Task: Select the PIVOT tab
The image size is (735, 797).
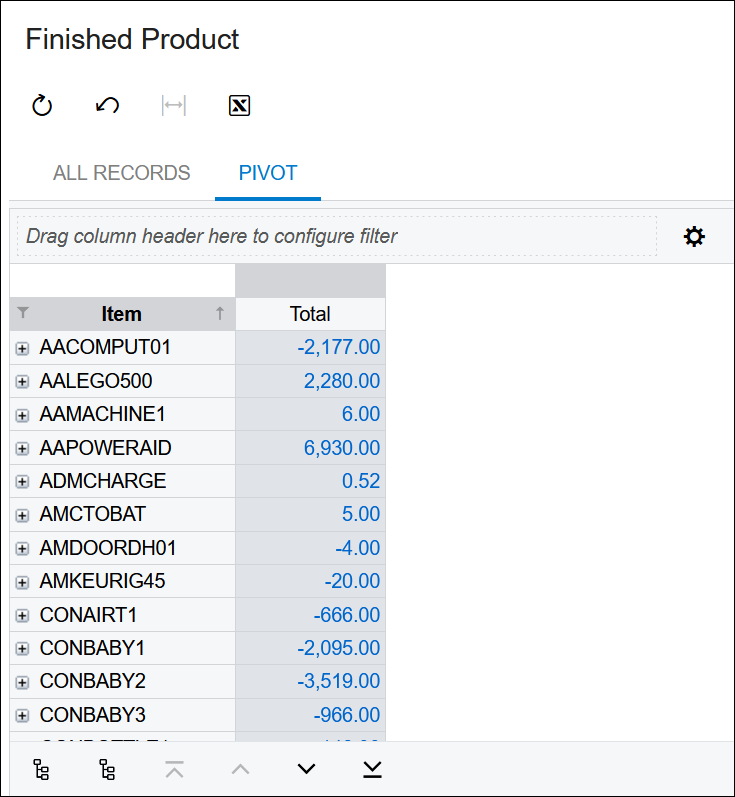Action: coord(268,173)
